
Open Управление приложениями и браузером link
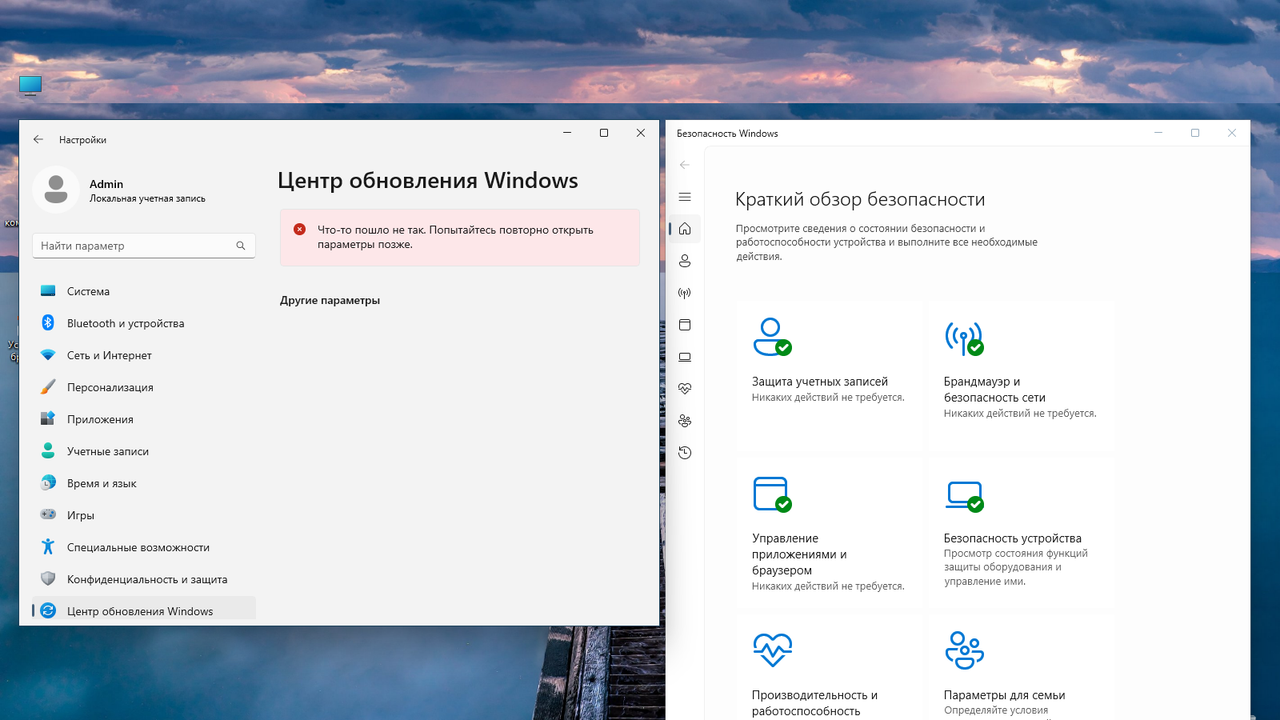point(800,554)
